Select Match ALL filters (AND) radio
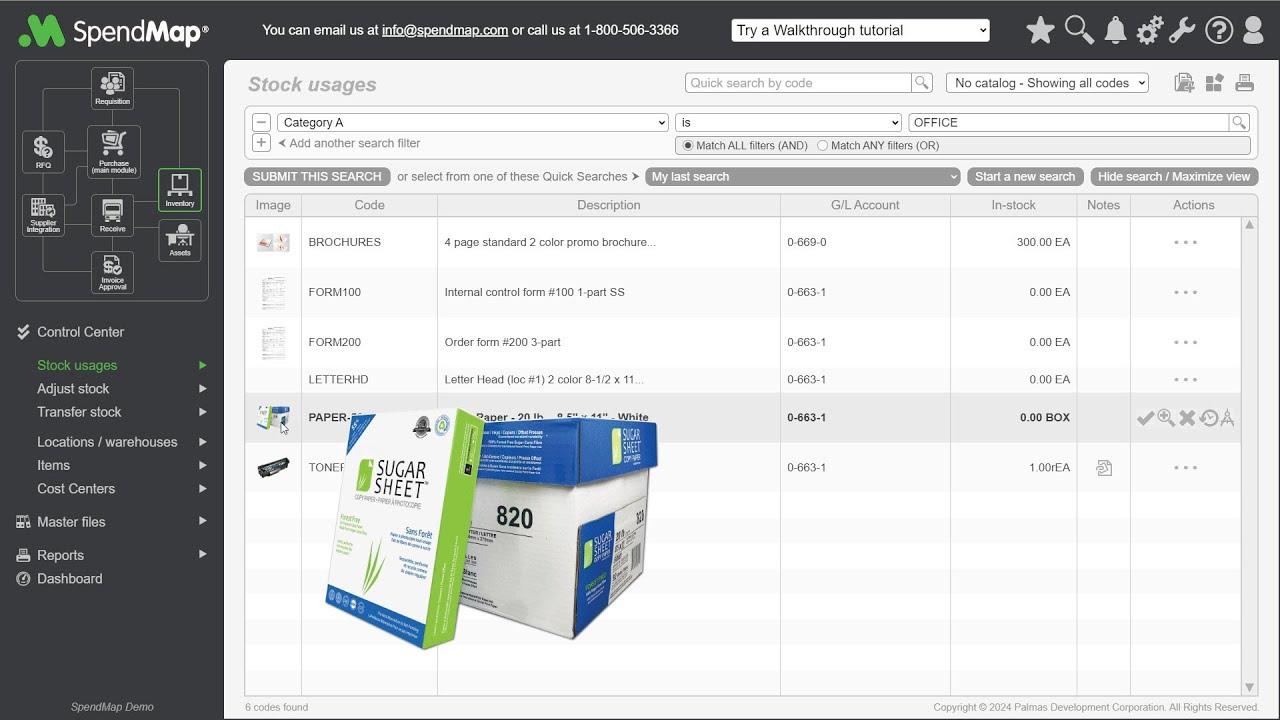Image resolution: width=1280 pixels, height=720 pixels. click(687, 145)
